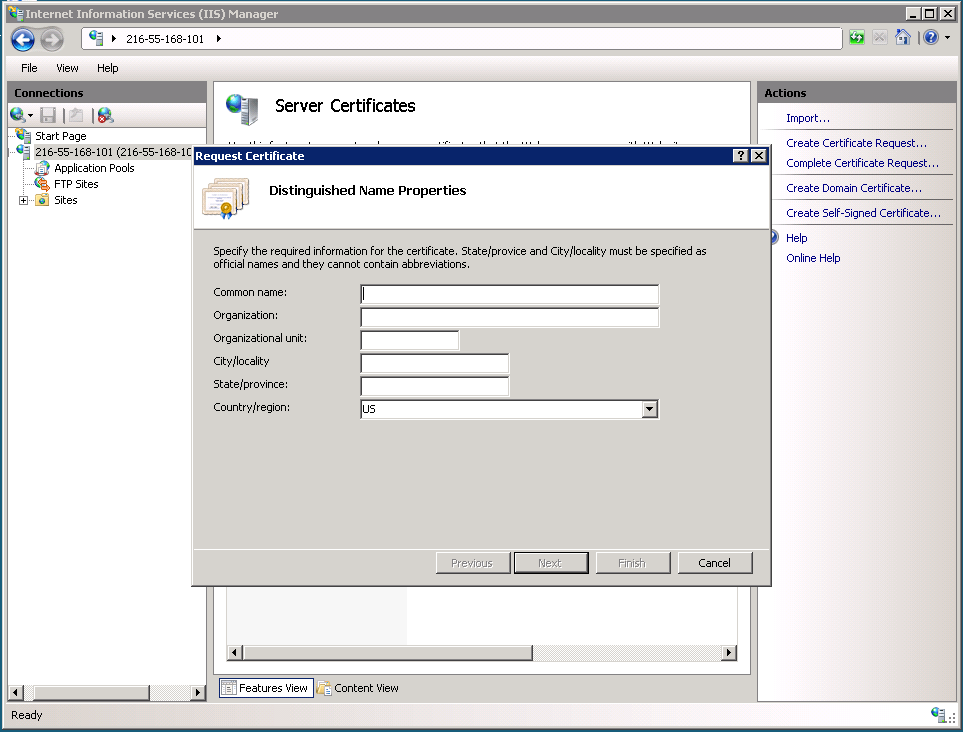
Task: Go to Home via house icon
Action: tap(902, 38)
